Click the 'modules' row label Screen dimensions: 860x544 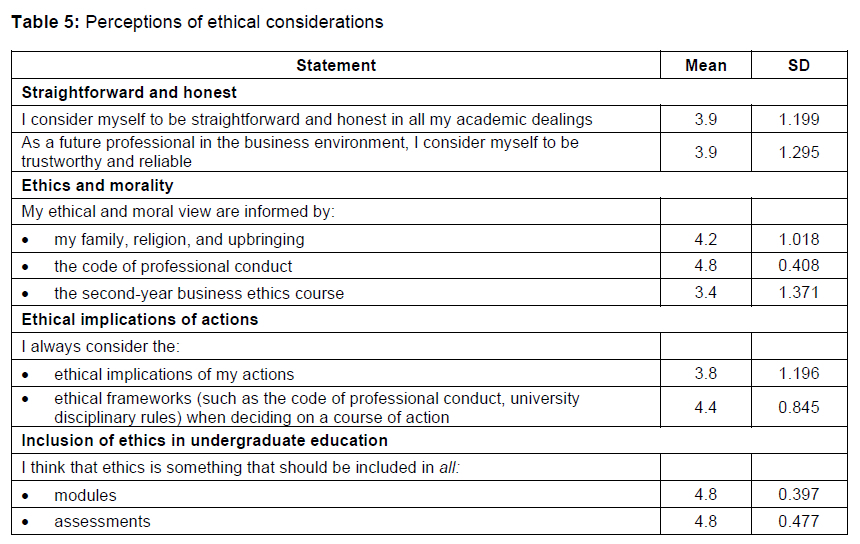(85, 495)
